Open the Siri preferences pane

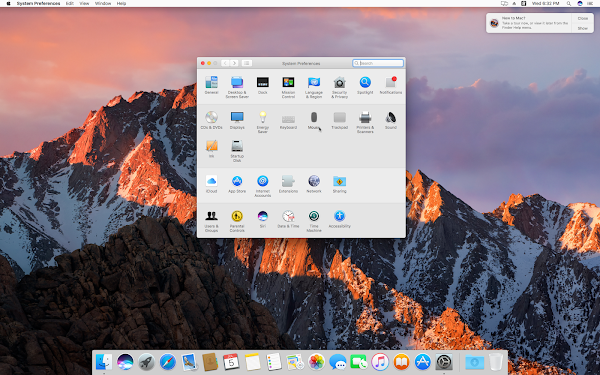click(x=262, y=219)
